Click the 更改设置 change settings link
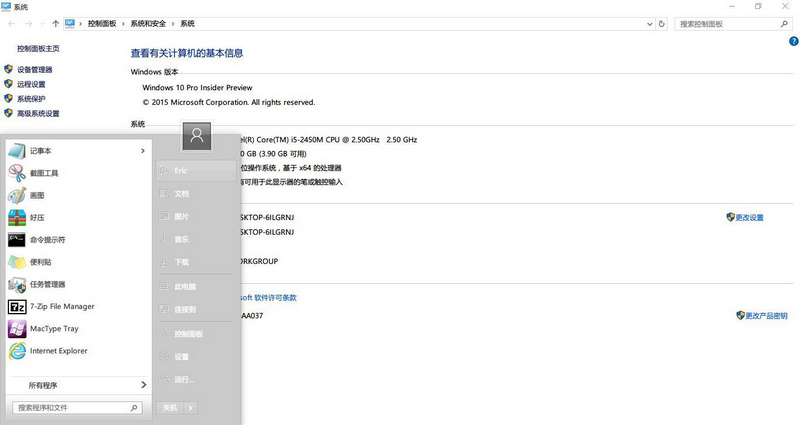The width and height of the screenshot is (800, 425). [x=749, y=217]
